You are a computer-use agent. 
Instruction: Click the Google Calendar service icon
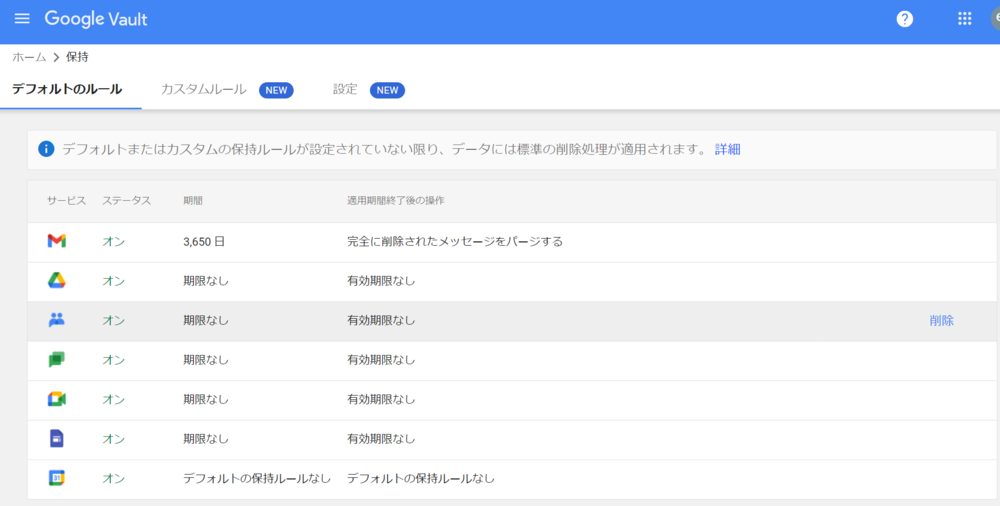click(57, 478)
